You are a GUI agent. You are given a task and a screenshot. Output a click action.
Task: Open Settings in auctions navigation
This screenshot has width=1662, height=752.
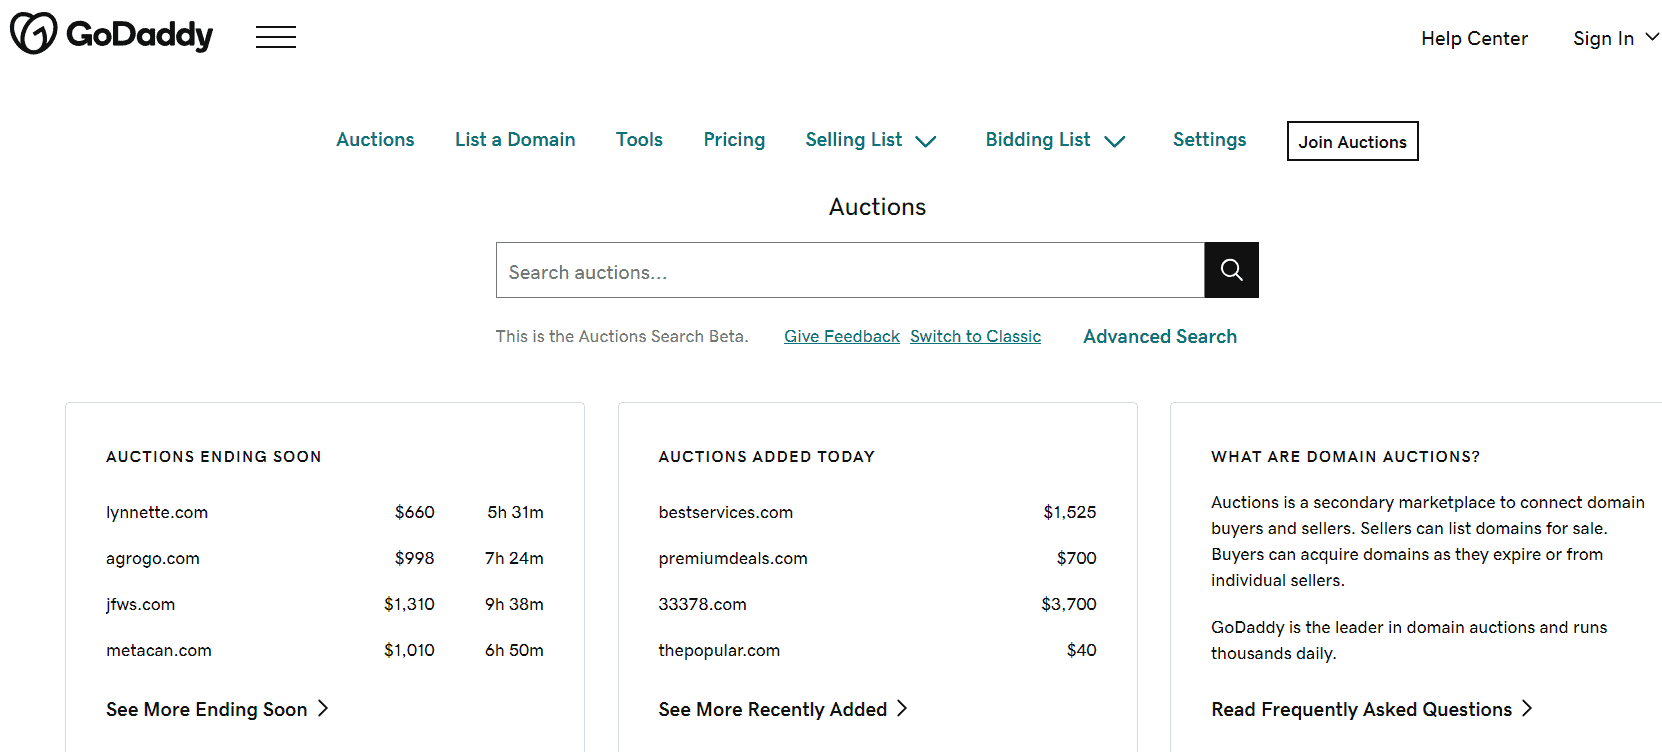[x=1209, y=140]
